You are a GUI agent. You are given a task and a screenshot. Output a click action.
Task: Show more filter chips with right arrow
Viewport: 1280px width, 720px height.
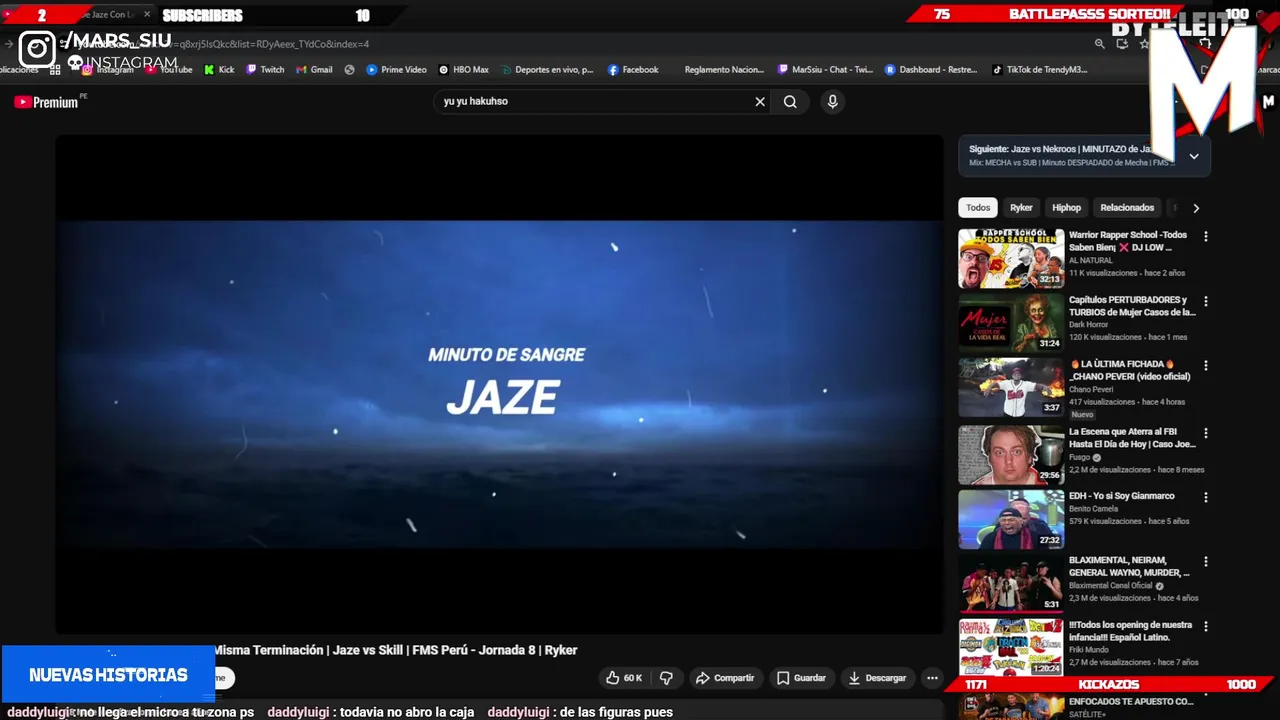(1196, 208)
